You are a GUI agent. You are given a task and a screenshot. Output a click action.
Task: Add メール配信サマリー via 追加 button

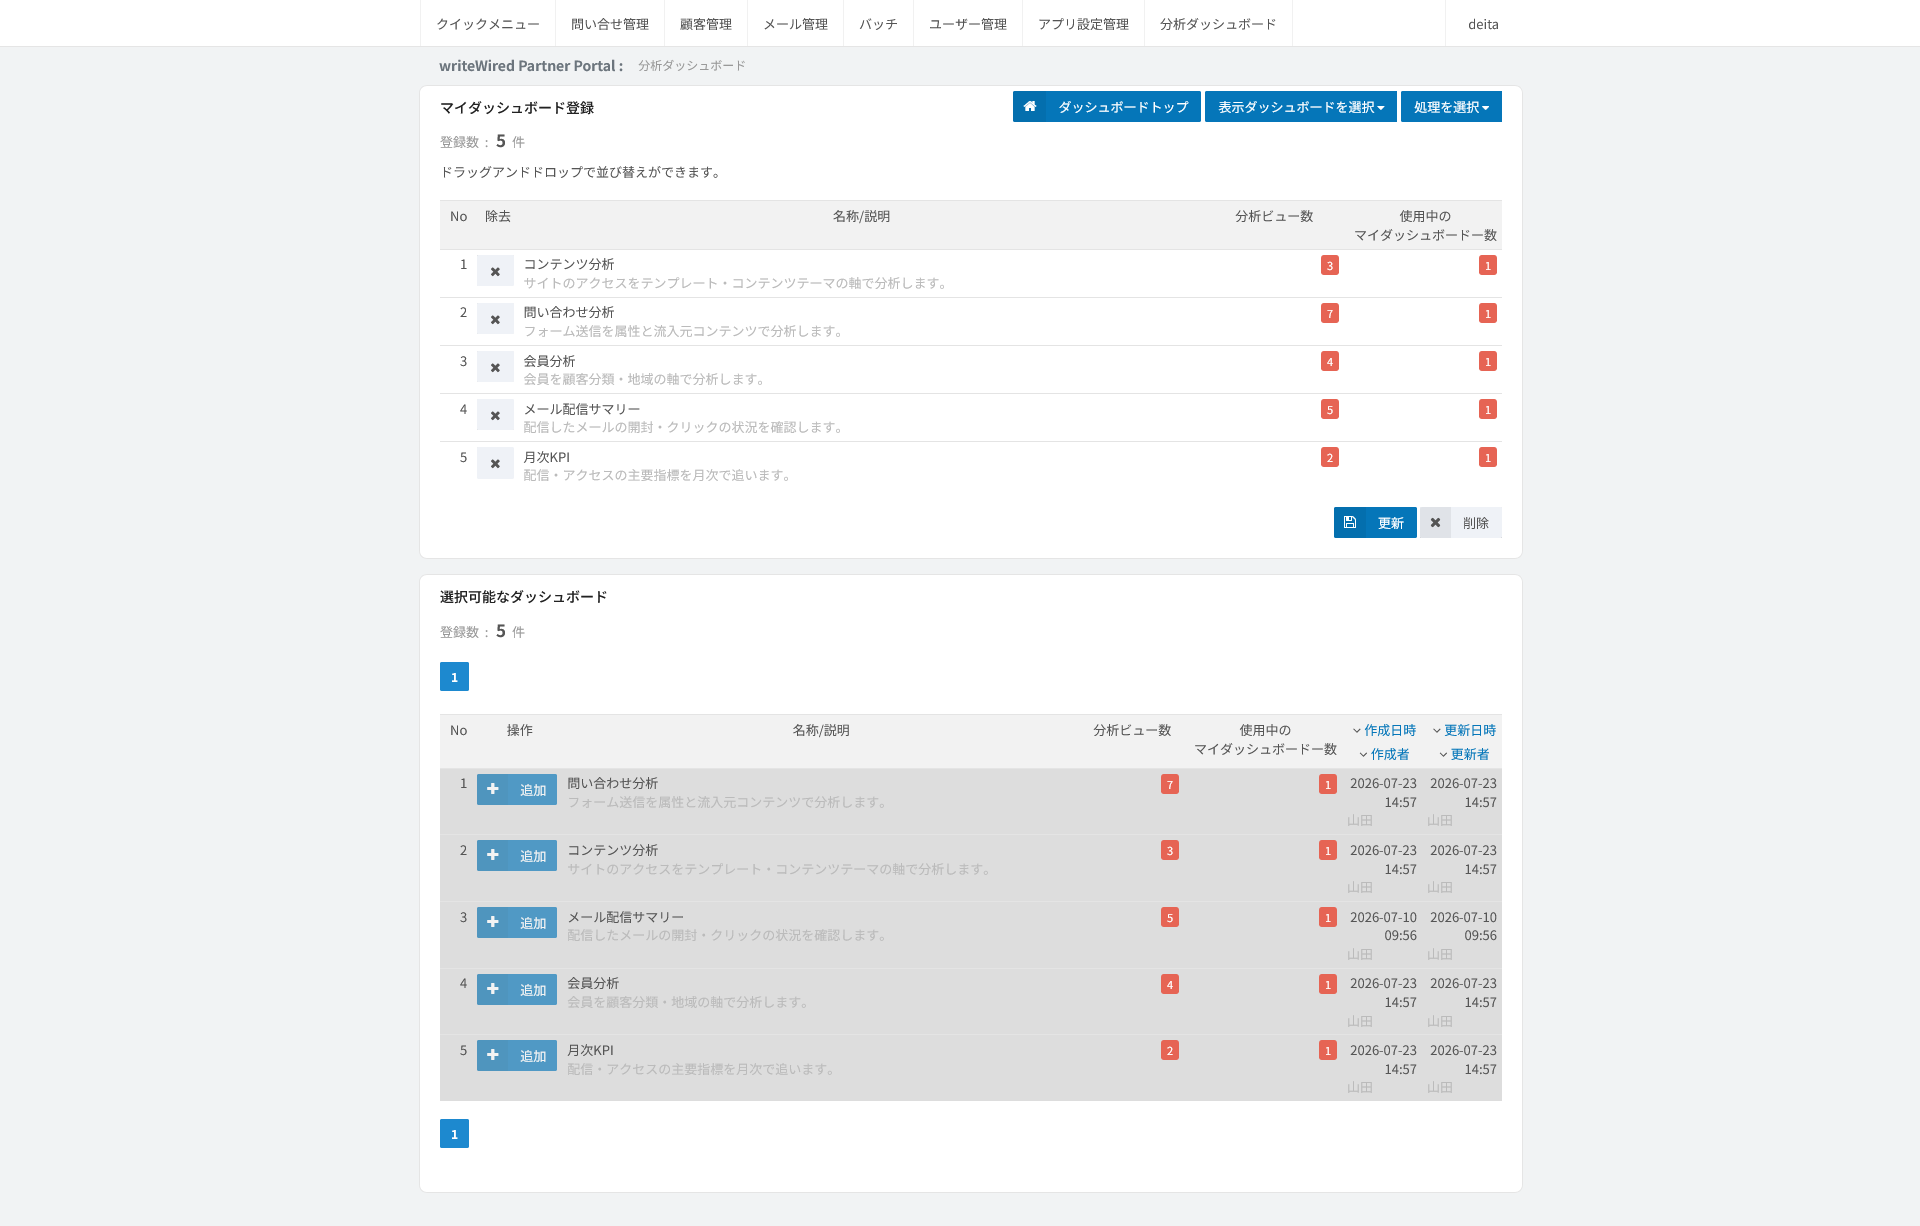pyautogui.click(x=517, y=922)
